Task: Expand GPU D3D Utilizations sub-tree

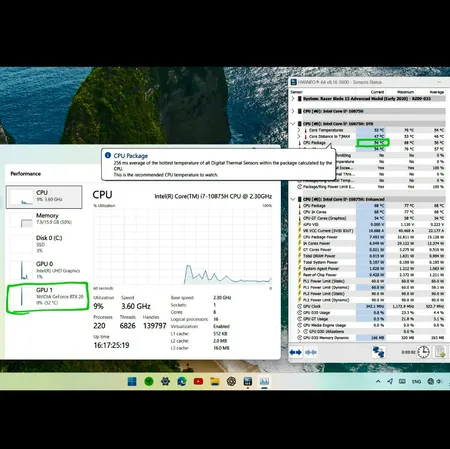Action: pos(299,331)
